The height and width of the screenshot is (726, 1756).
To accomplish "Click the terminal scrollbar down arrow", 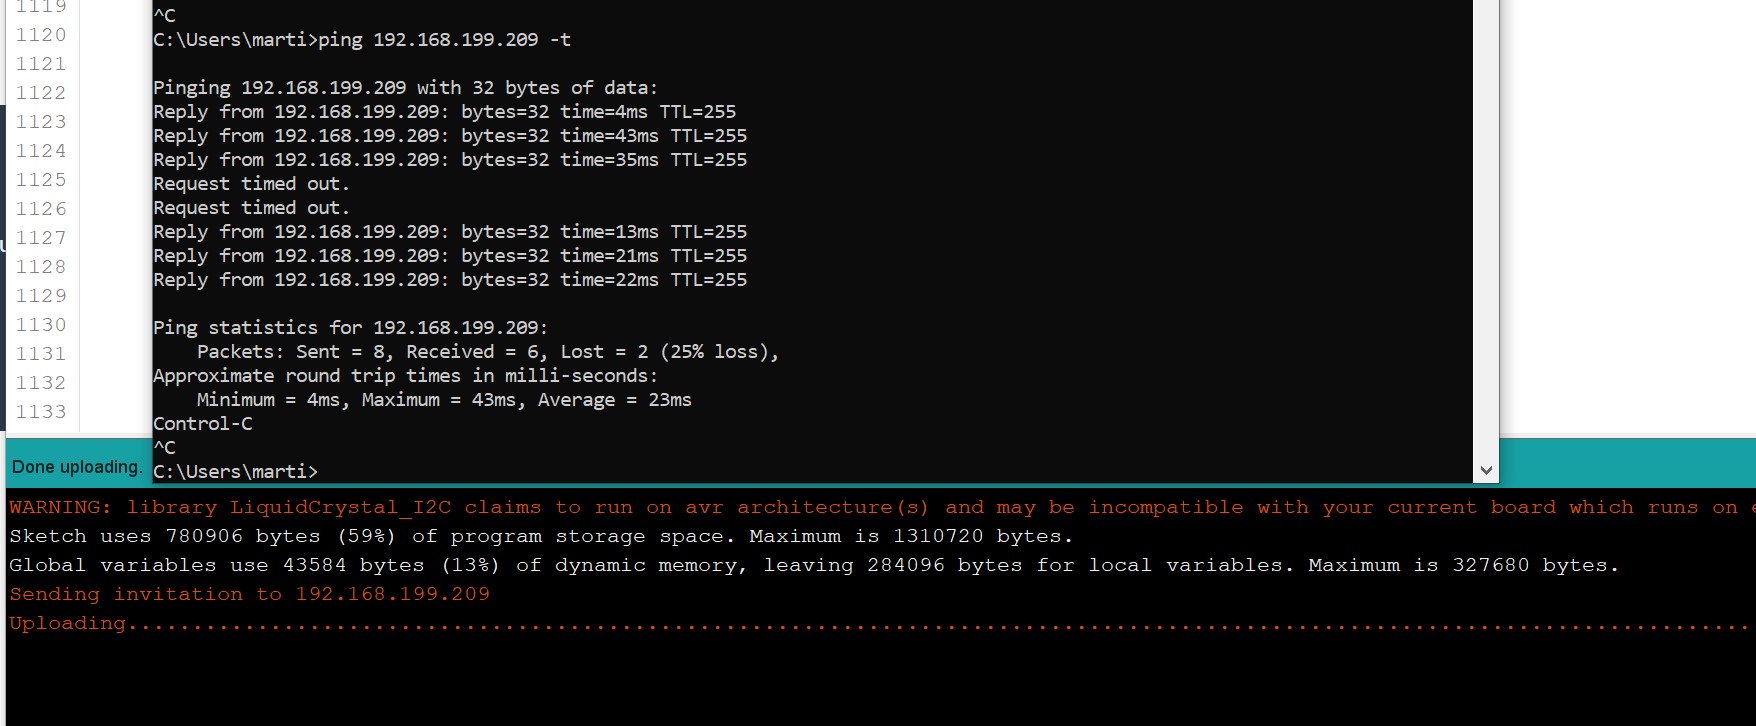I will [1485, 470].
